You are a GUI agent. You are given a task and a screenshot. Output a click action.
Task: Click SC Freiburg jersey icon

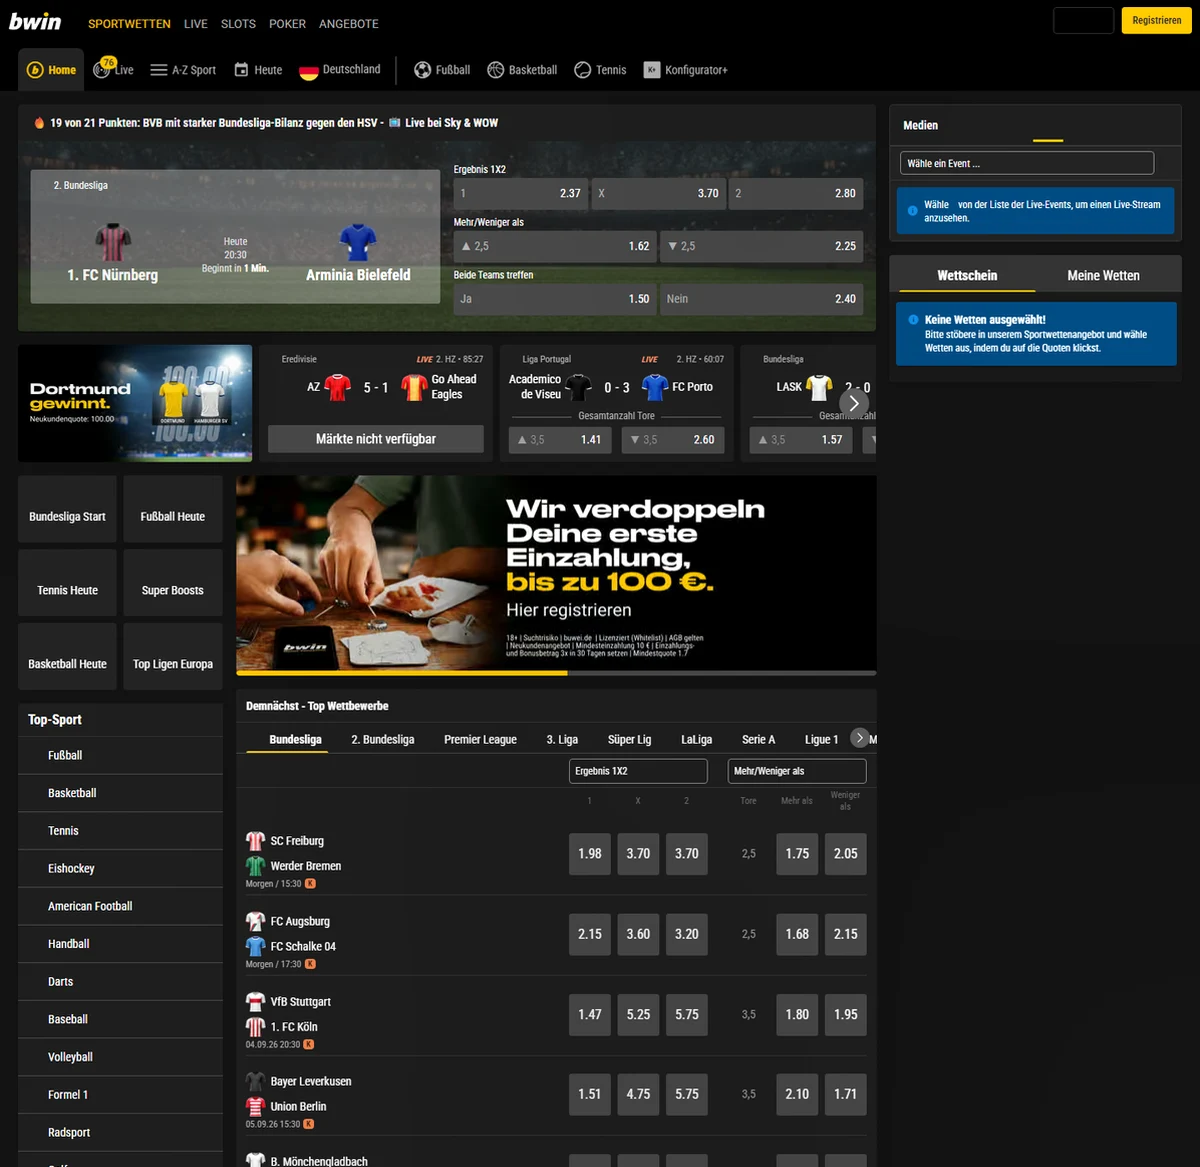tap(255, 841)
